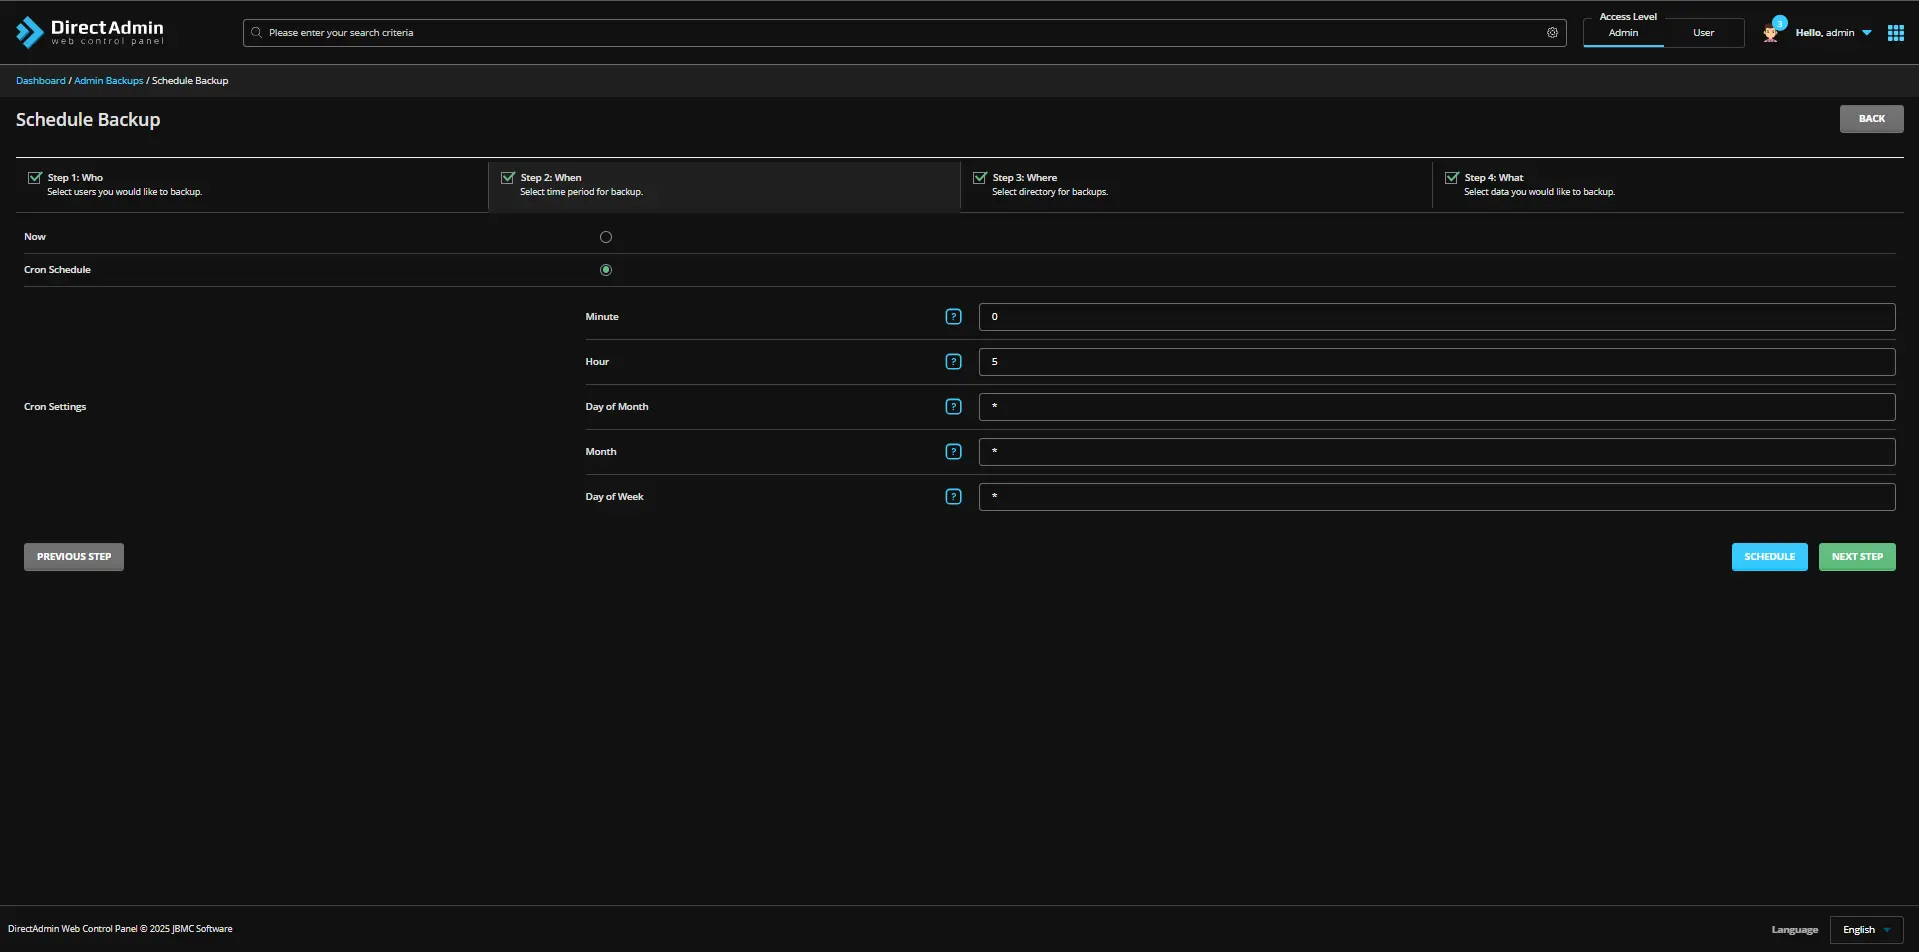
Task: Select the Now radio button
Action: tap(605, 237)
